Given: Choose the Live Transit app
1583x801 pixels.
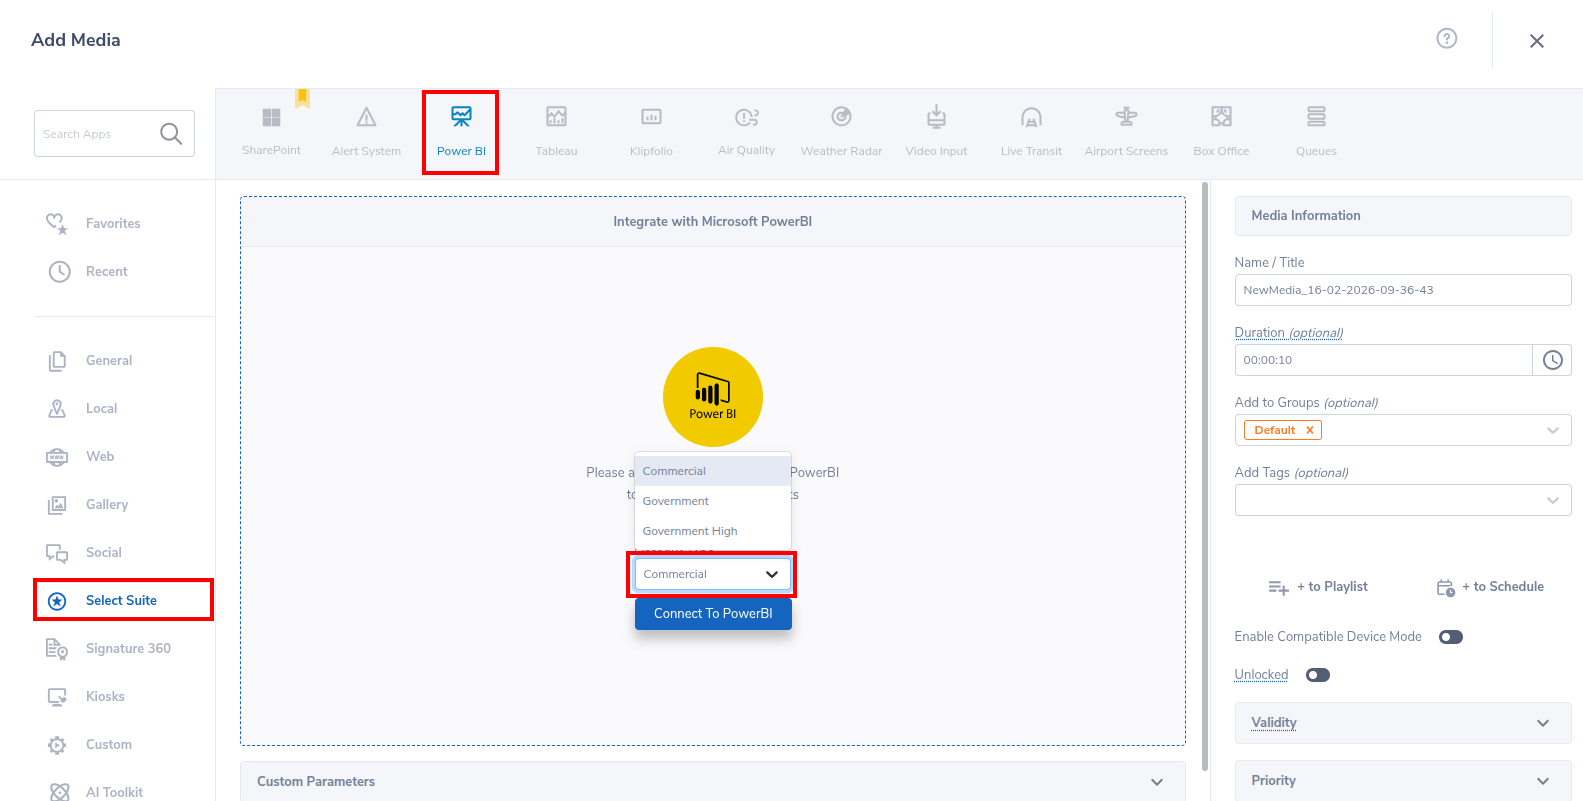Looking at the screenshot, I should click(1031, 131).
